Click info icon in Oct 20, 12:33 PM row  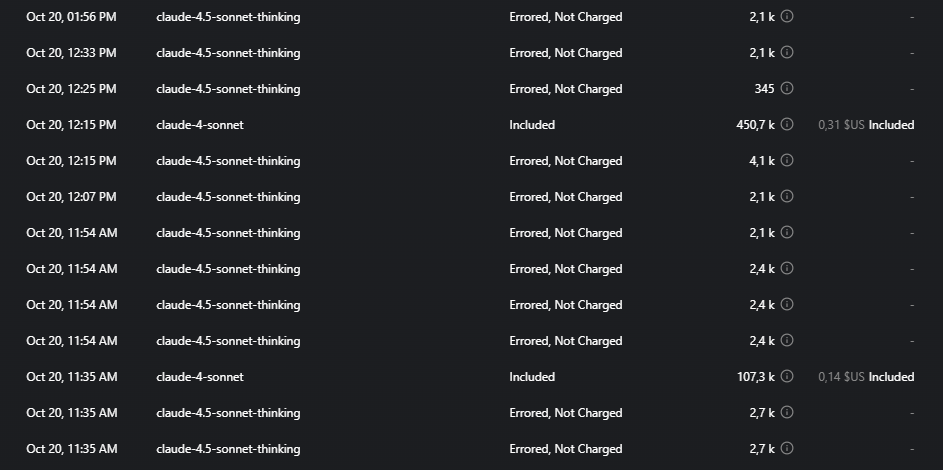(x=787, y=53)
